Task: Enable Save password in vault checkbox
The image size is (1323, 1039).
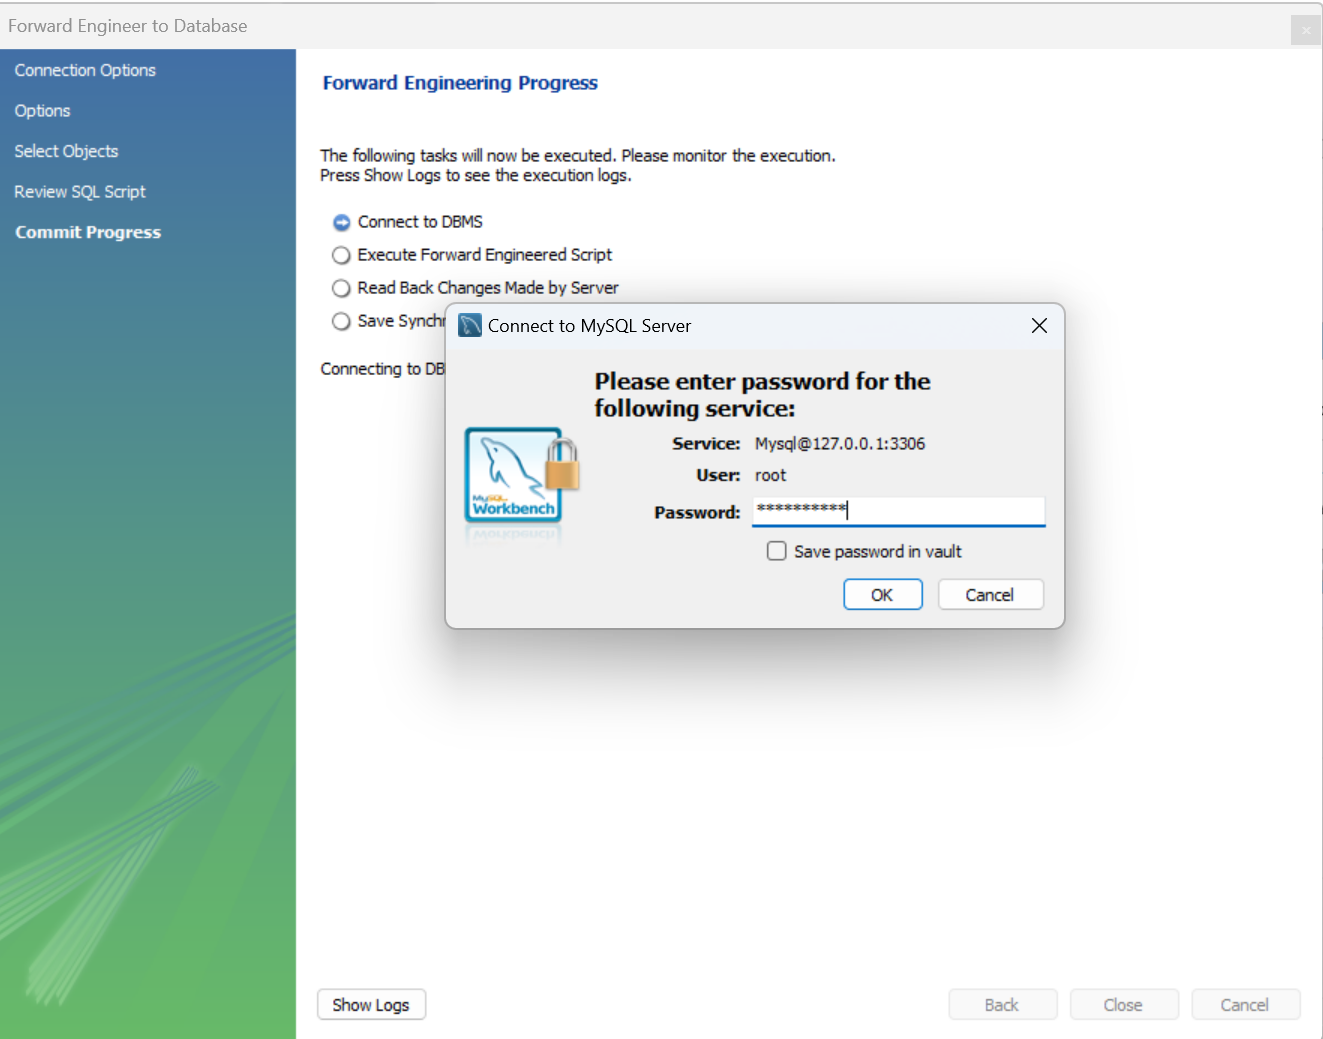Action: click(776, 551)
